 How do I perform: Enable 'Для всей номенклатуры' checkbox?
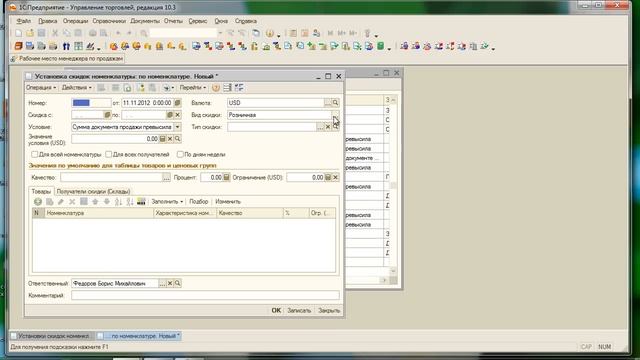(x=35, y=154)
